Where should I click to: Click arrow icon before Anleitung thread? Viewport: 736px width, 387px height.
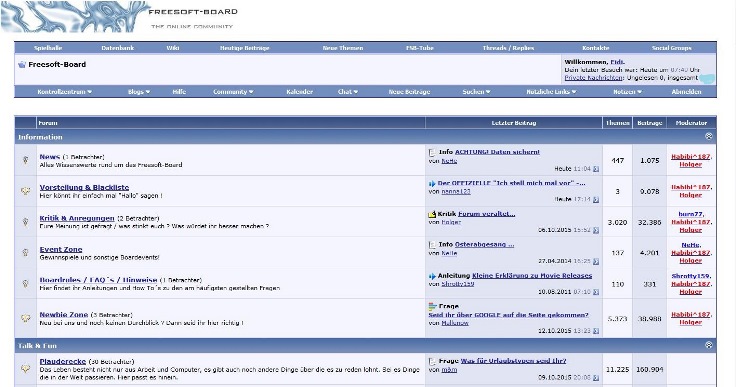point(432,276)
